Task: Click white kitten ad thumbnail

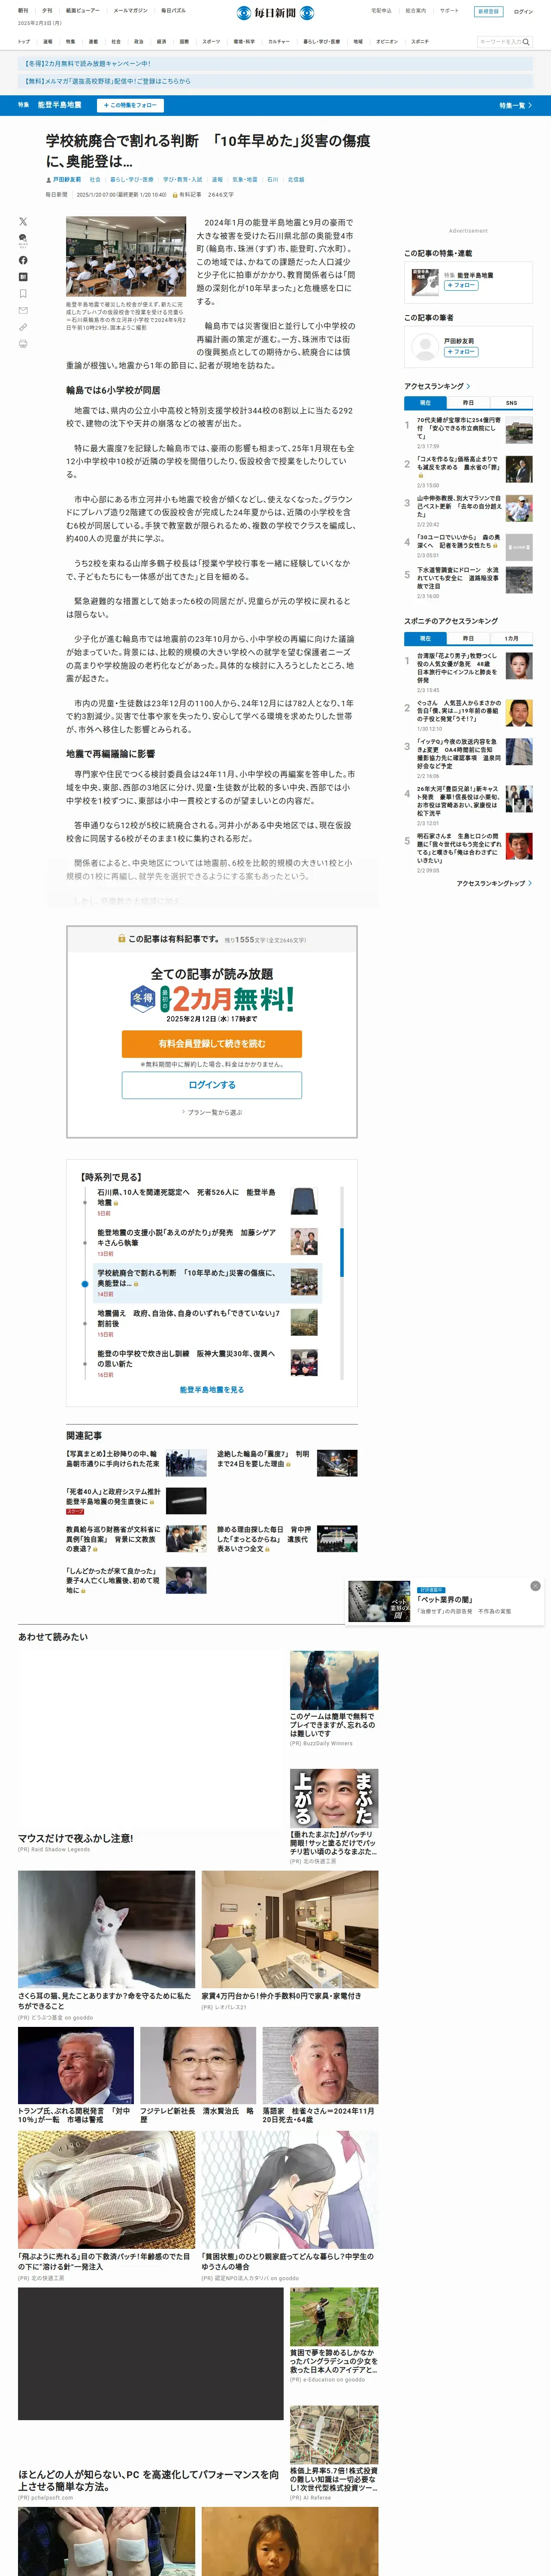Action: pyautogui.click(x=106, y=1929)
